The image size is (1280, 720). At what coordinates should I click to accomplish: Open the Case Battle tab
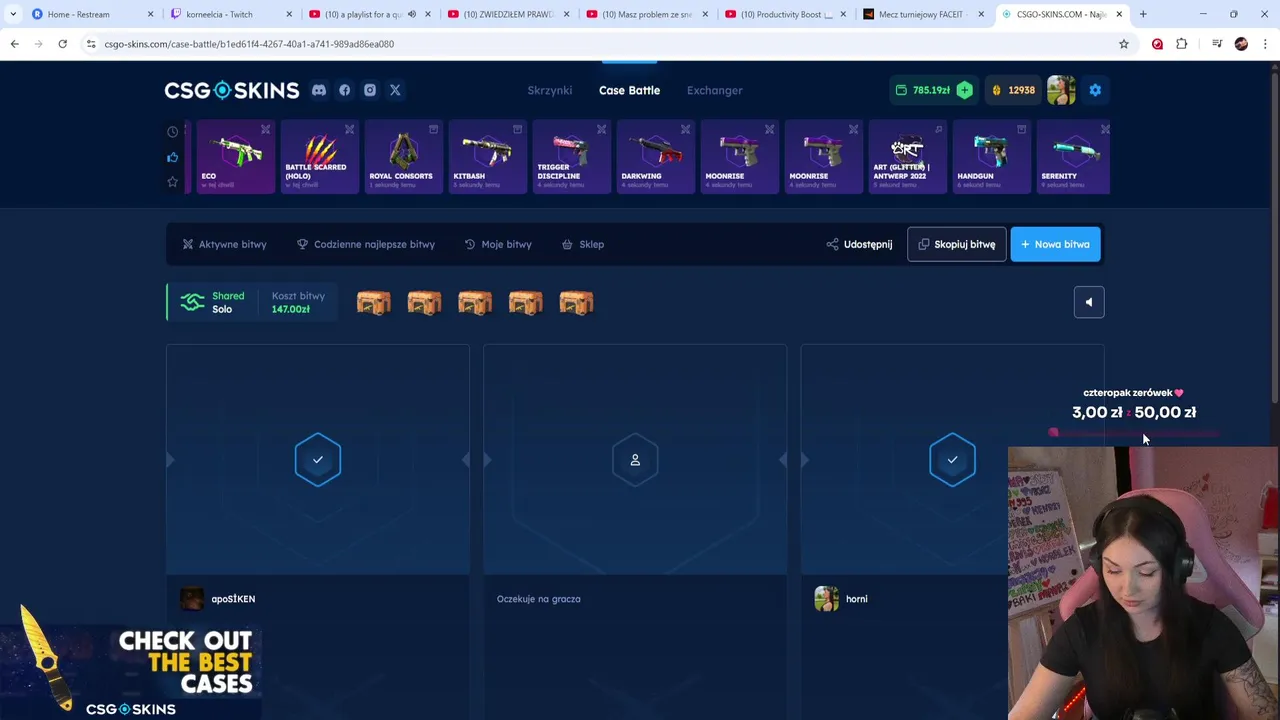click(x=629, y=90)
